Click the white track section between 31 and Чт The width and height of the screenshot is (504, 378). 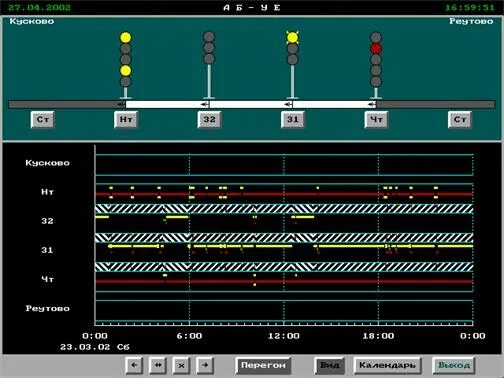(x=334, y=105)
